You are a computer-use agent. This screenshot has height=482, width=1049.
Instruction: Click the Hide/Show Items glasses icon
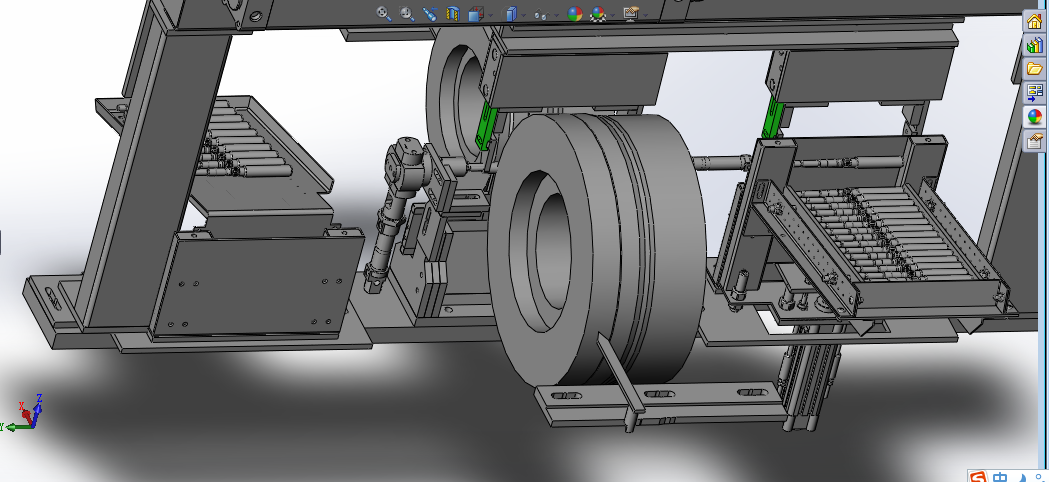pos(541,14)
